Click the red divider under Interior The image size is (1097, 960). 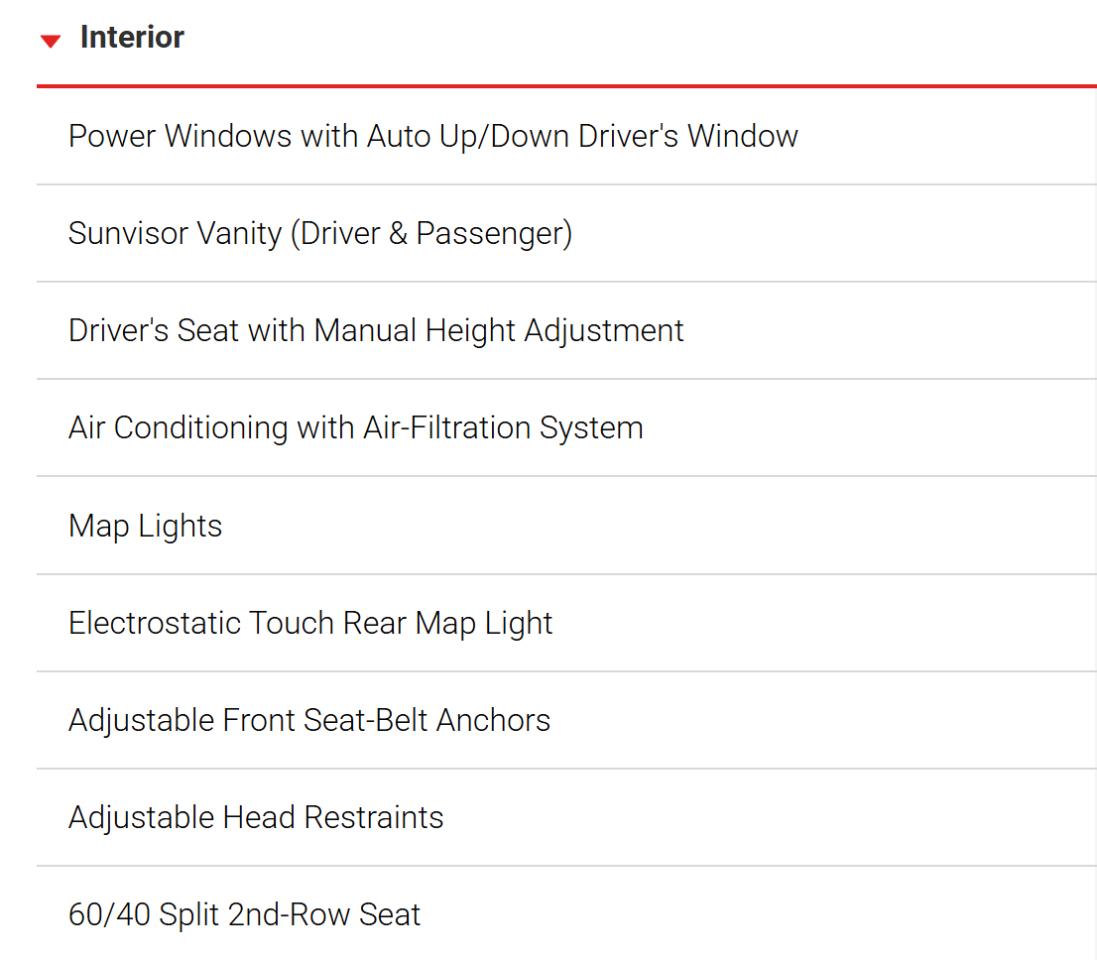pos(567,86)
